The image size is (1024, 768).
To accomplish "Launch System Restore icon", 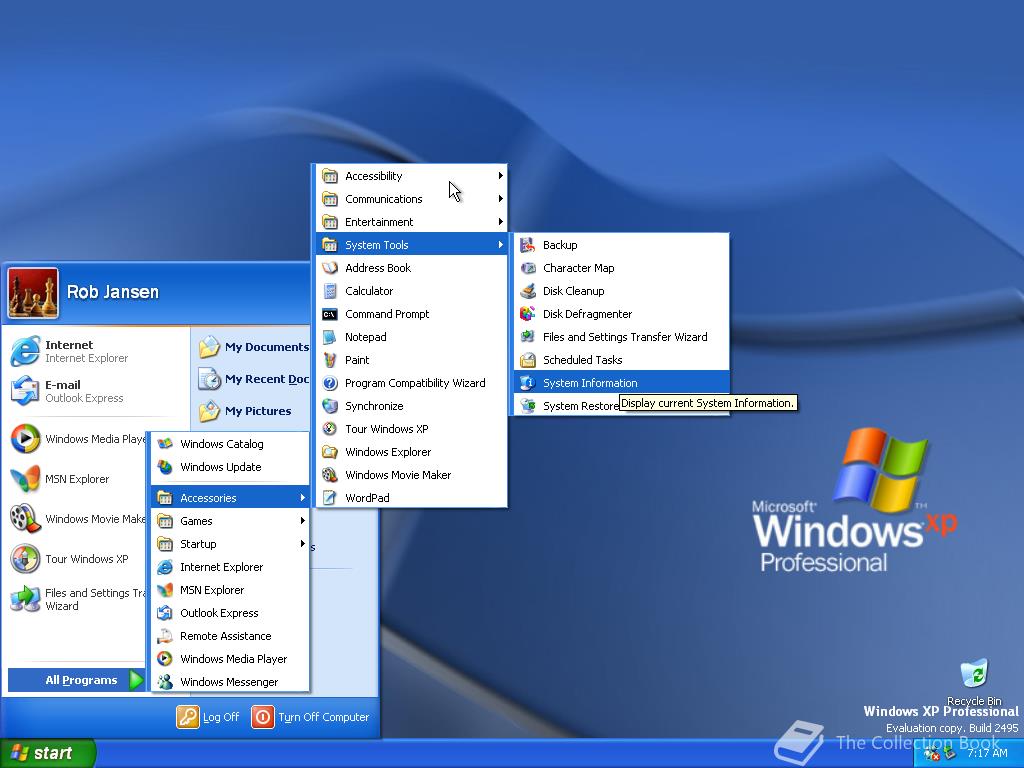I will coord(528,406).
